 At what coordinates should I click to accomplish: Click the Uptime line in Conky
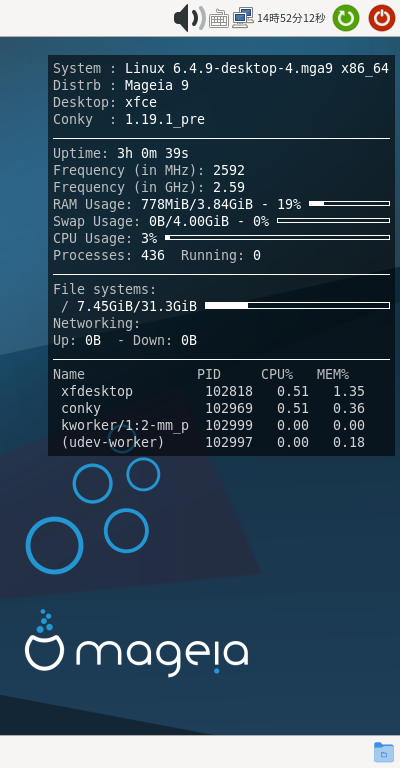click(121, 153)
